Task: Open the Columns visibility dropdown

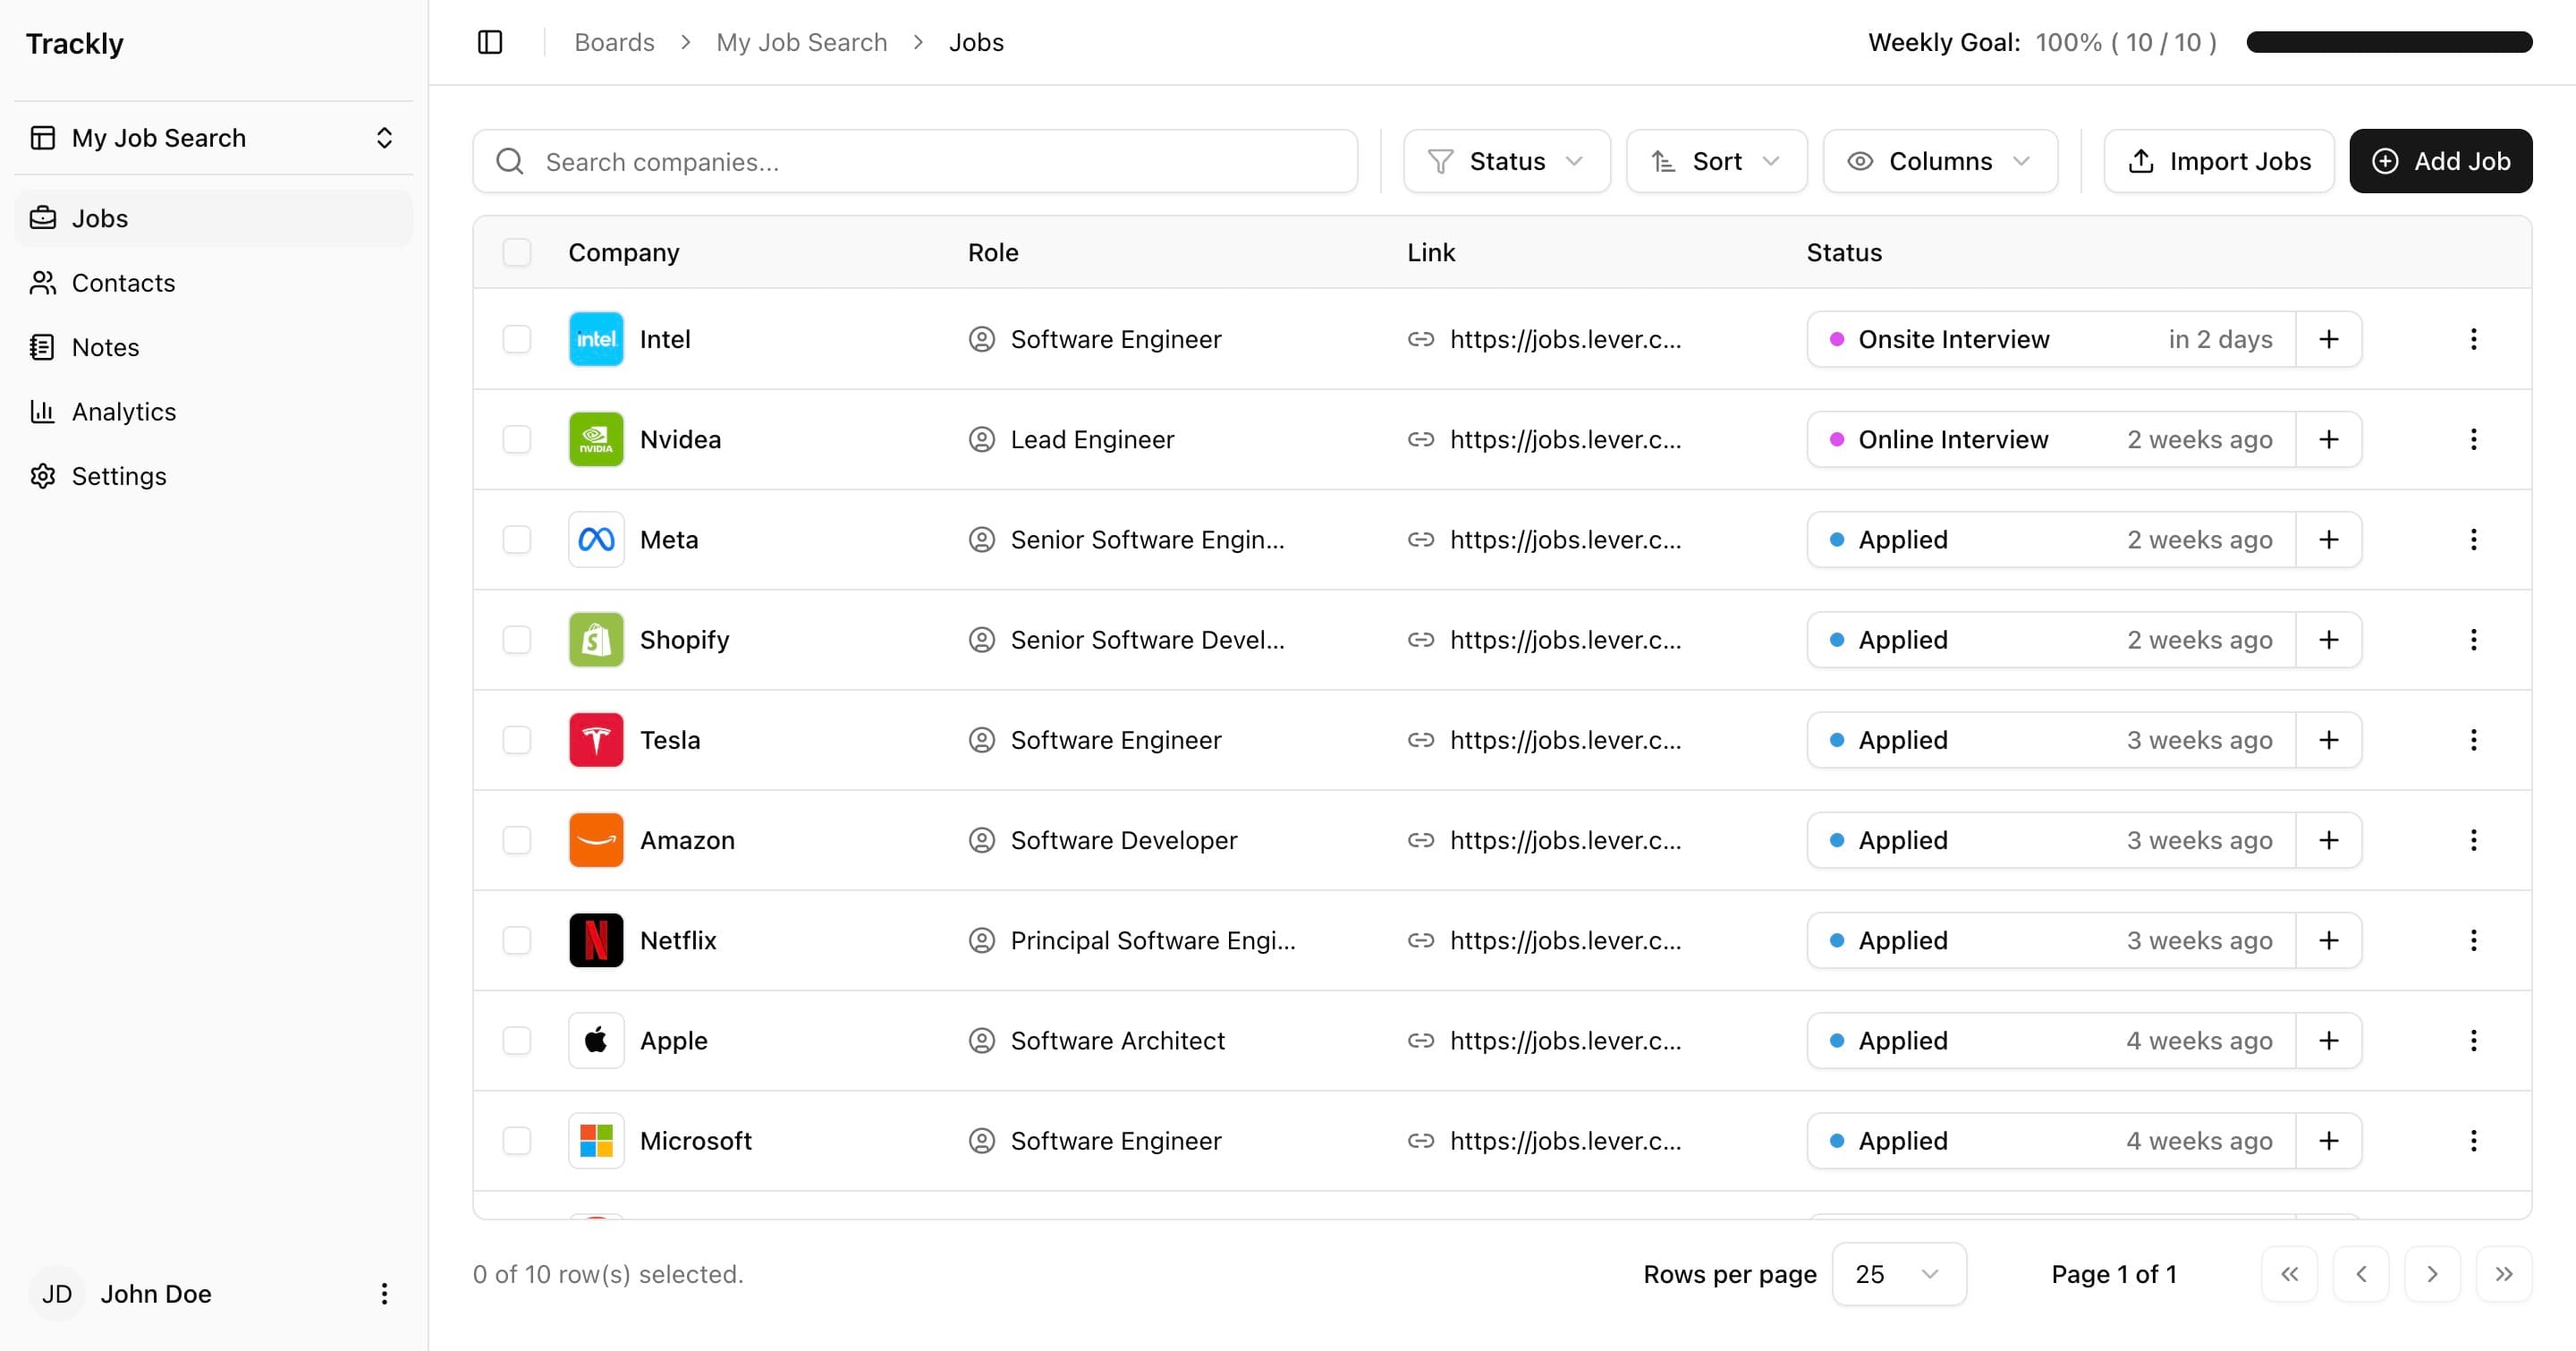Action: coord(1940,161)
